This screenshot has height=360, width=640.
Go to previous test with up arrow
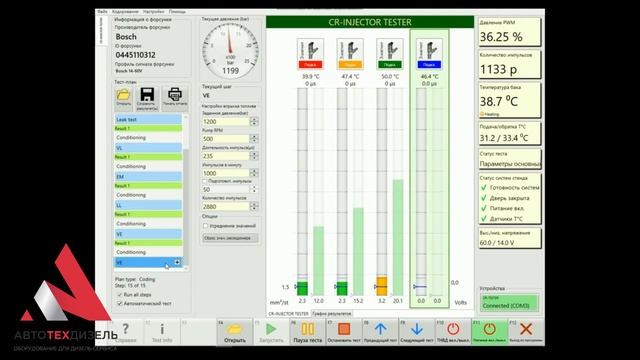(380, 332)
